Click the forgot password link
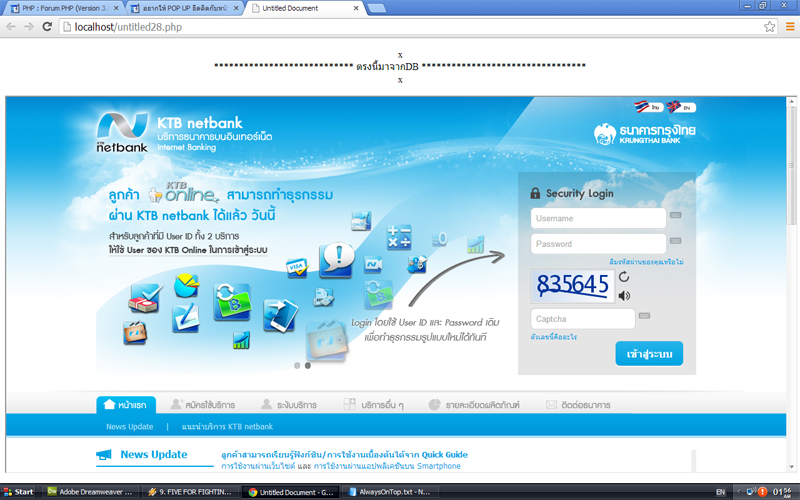The image size is (800, 500). tap(646, 262)
